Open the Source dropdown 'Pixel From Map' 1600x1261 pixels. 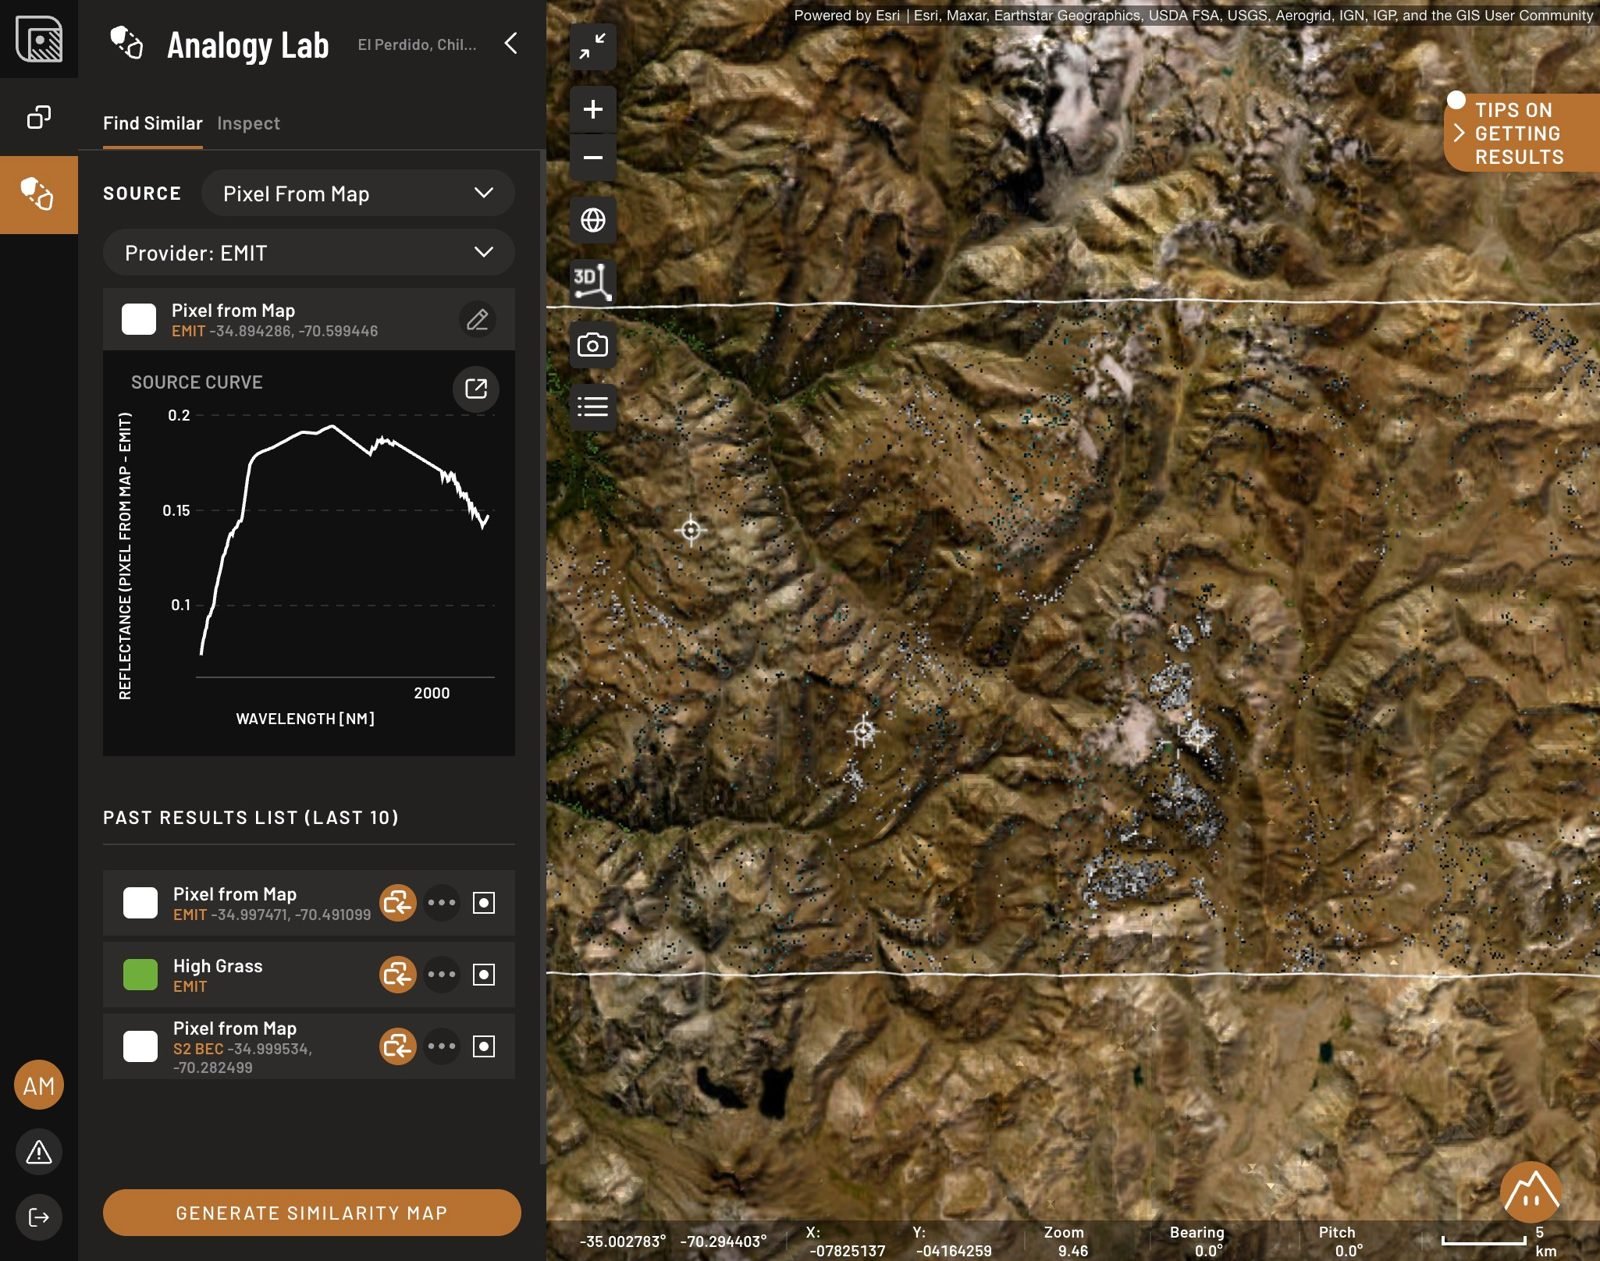click(358, 193)
